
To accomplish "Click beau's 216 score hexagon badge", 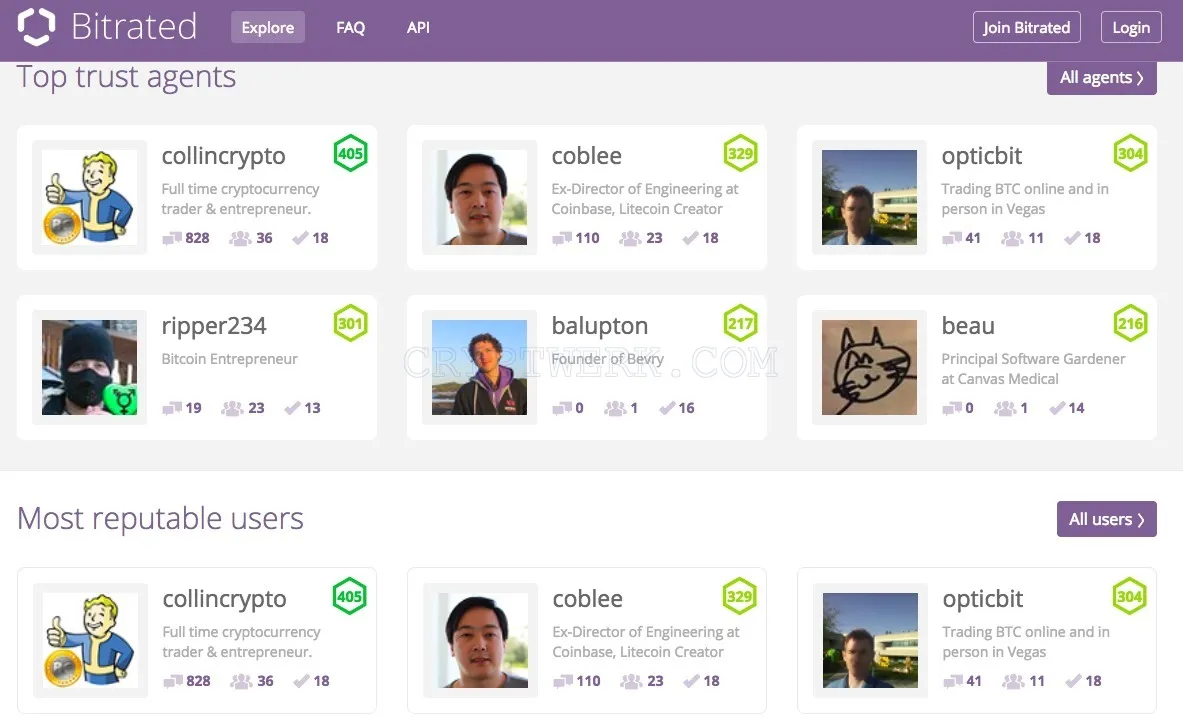I will (x=1130, y=324).
